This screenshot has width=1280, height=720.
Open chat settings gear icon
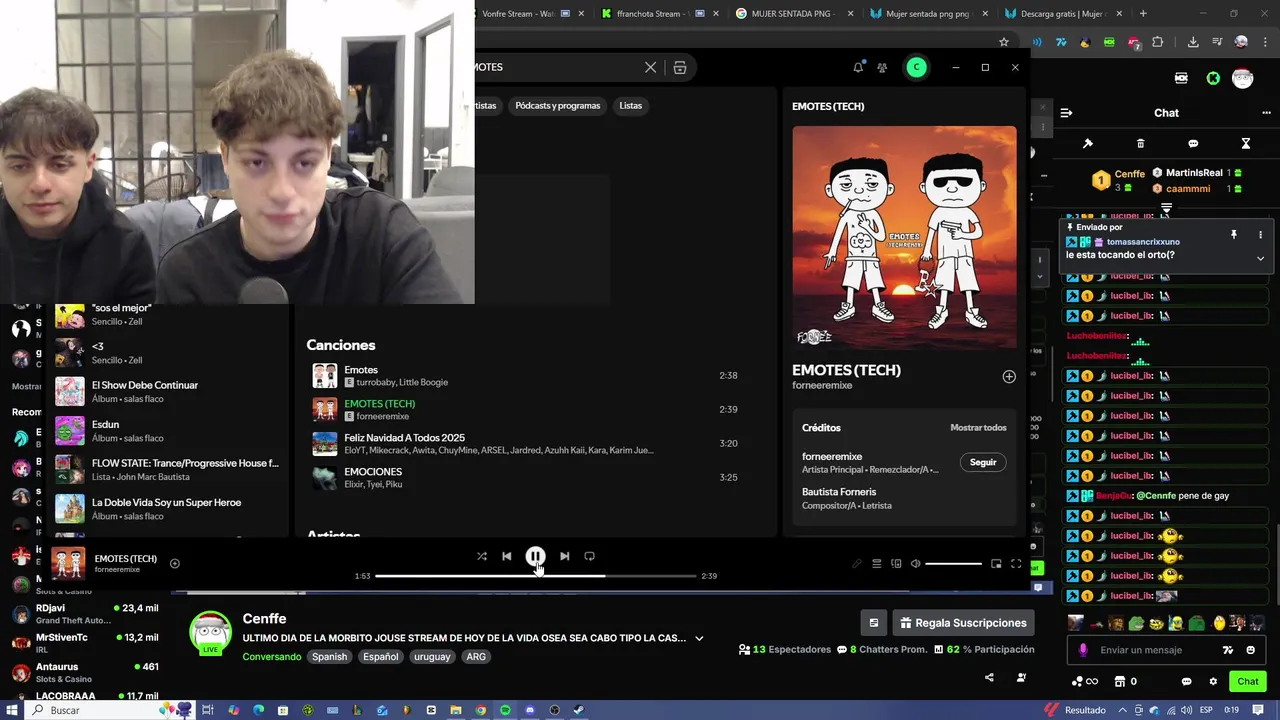tap(1213, 682)
